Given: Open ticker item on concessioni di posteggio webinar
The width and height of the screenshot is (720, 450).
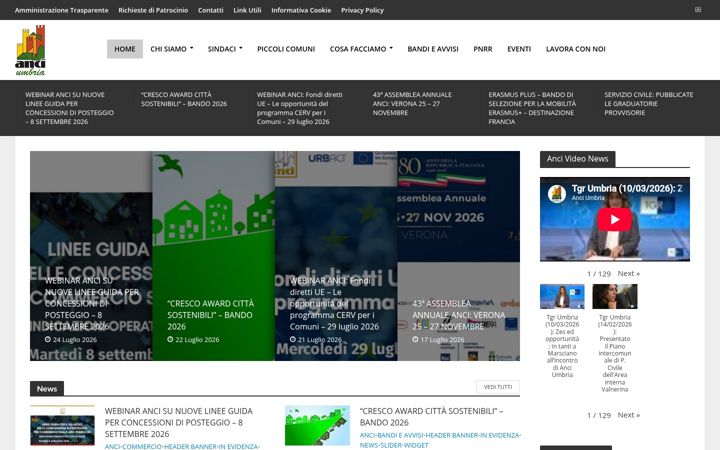Looking at the screenshot, I should tap(70, 108).
